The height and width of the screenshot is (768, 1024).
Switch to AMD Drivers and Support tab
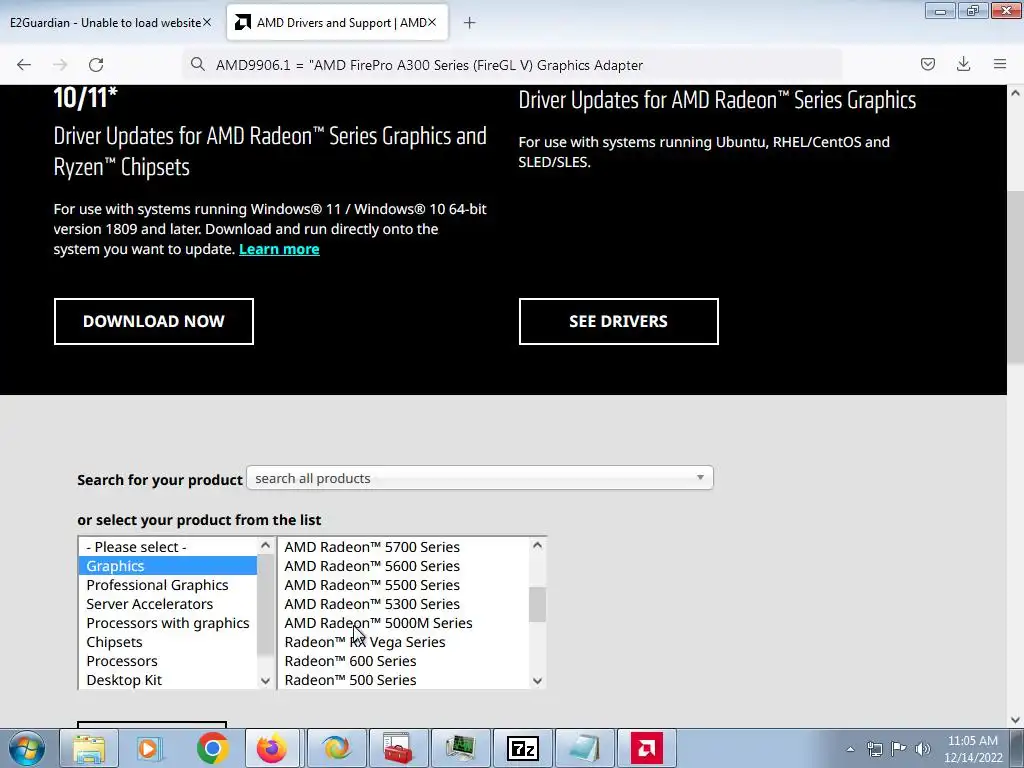tap(337, 22)
